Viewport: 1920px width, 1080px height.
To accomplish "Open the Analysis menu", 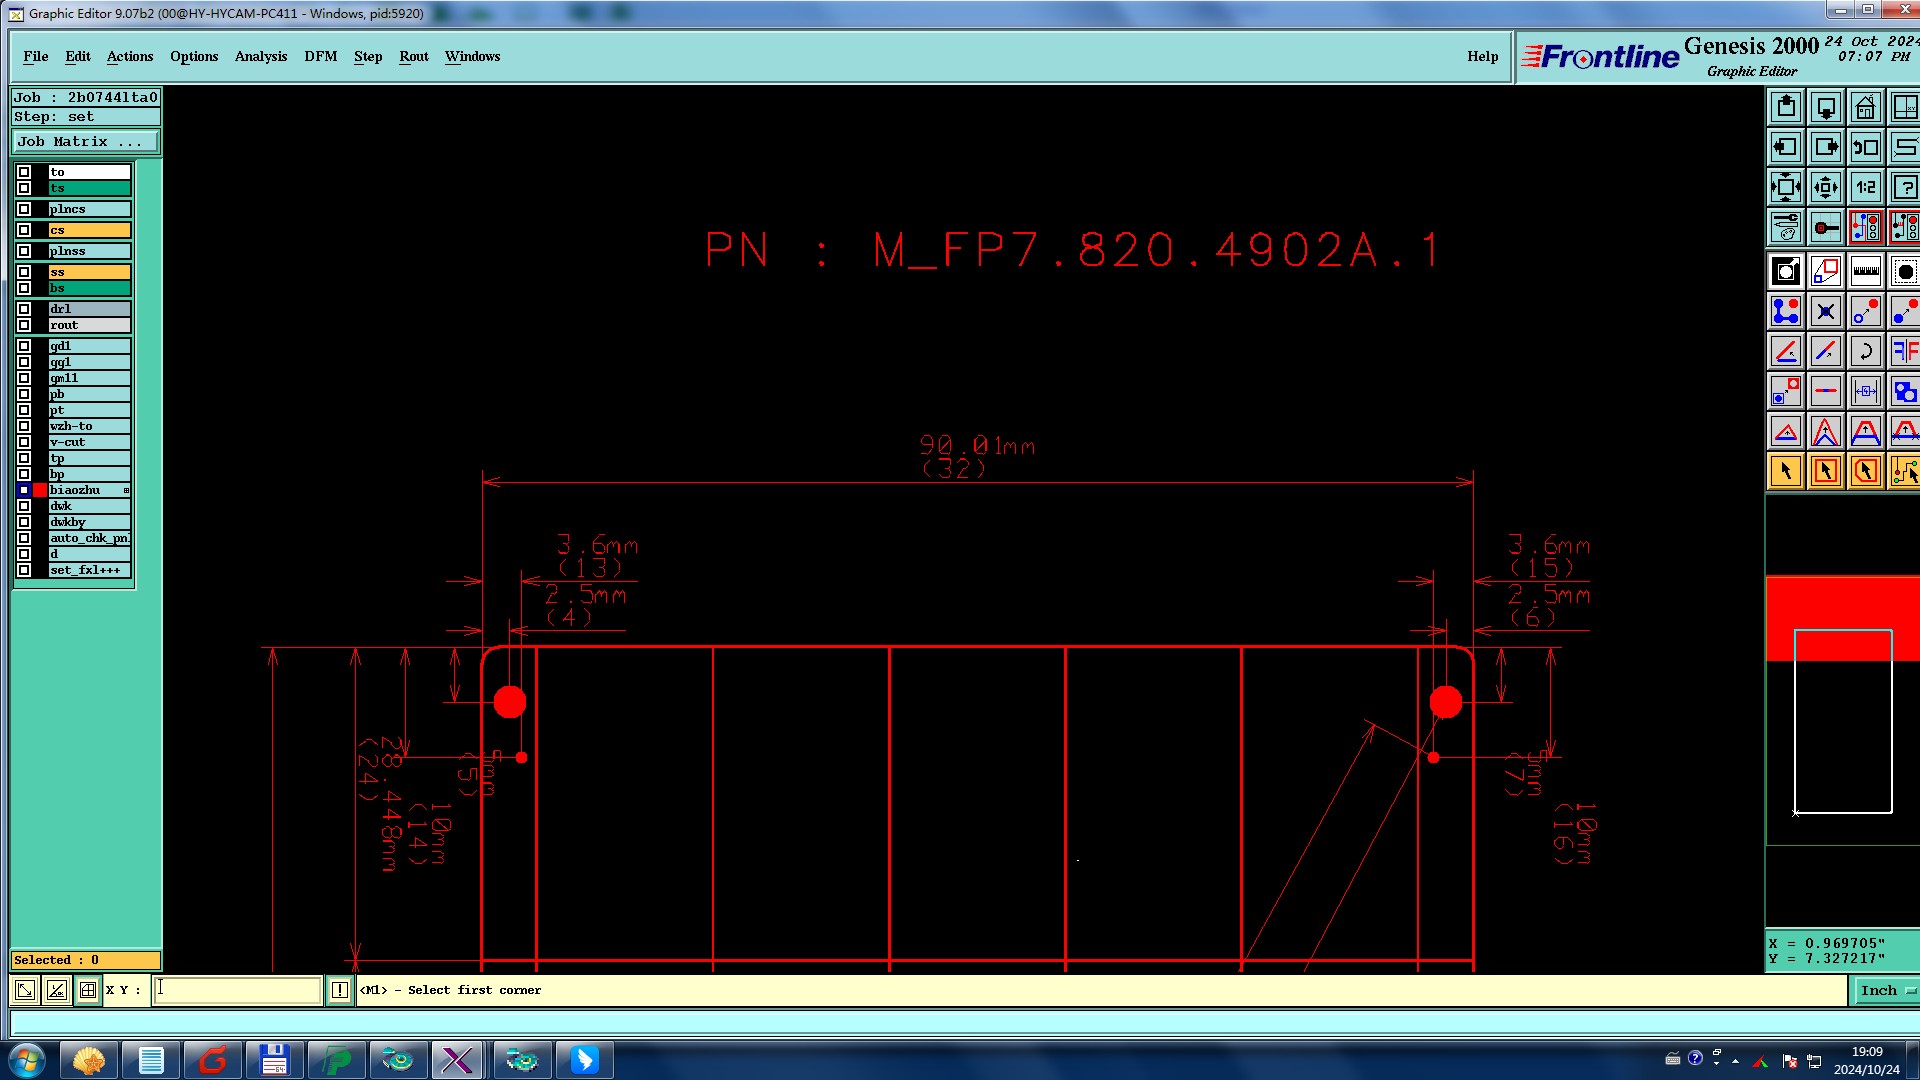I will click(260, 56).
